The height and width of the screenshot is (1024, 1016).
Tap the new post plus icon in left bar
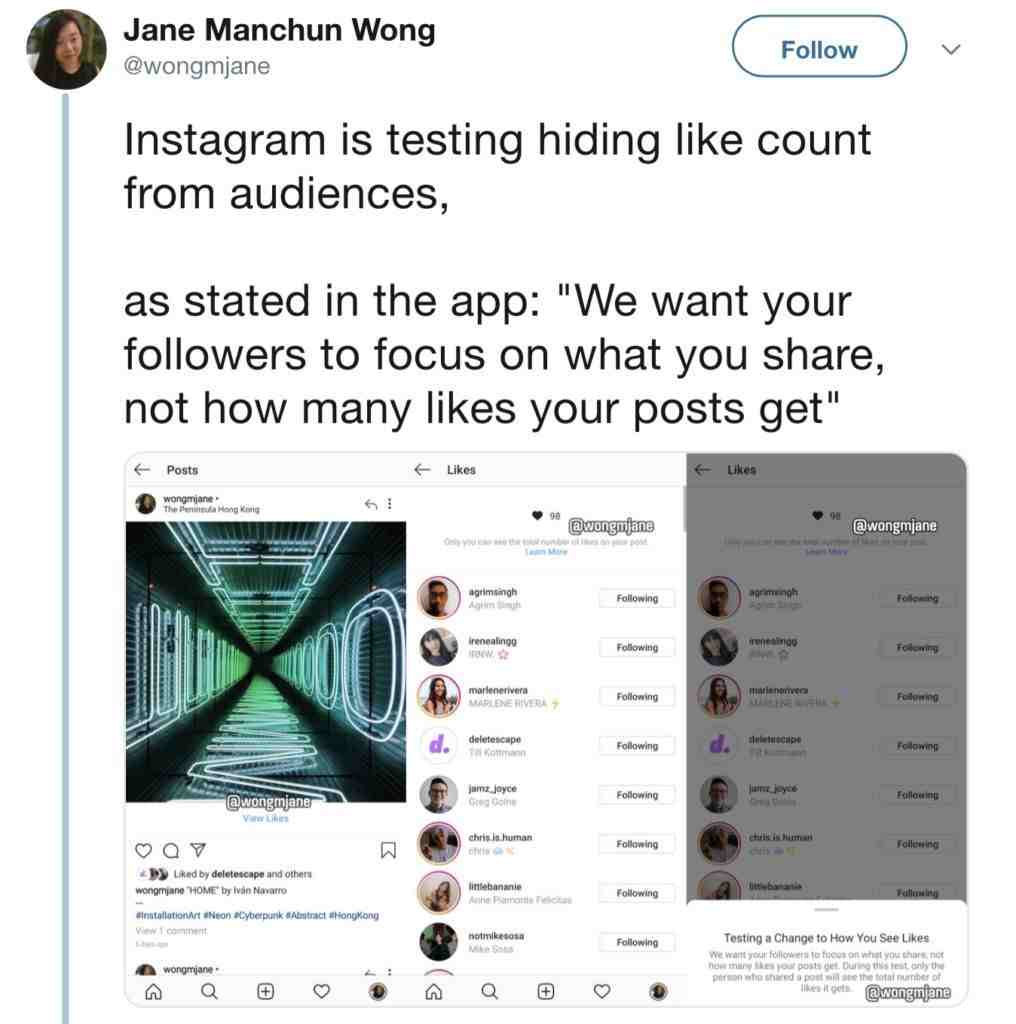click(x=265, y=991)
